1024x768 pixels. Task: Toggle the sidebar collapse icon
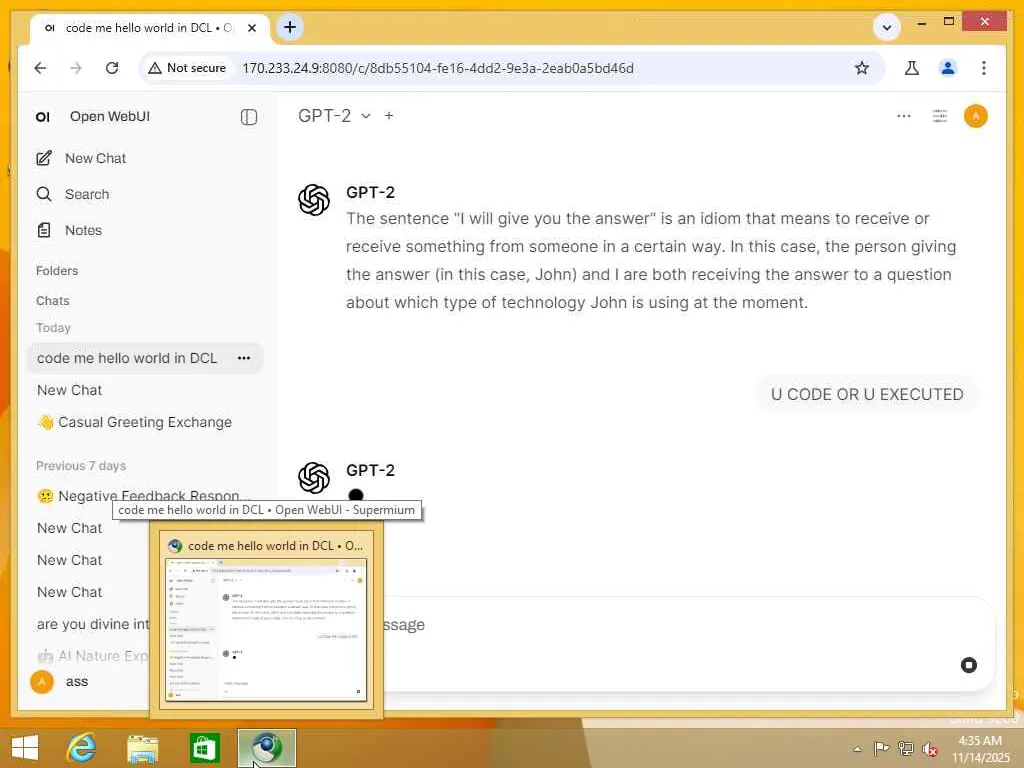click(249, 117)
